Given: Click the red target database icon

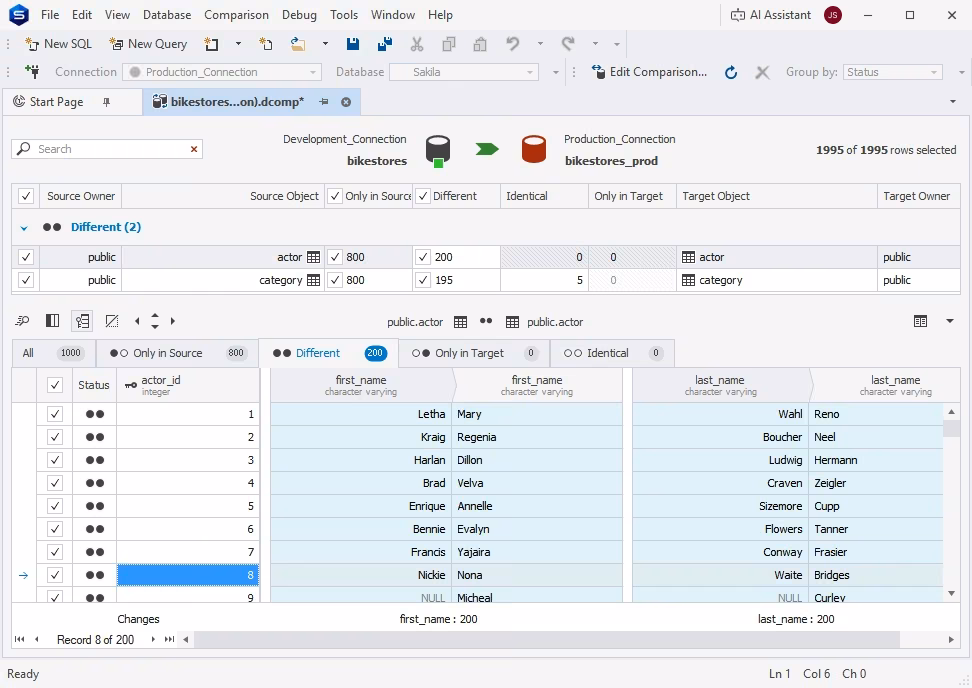Looking at the screenshot, I should pos(534,149).
